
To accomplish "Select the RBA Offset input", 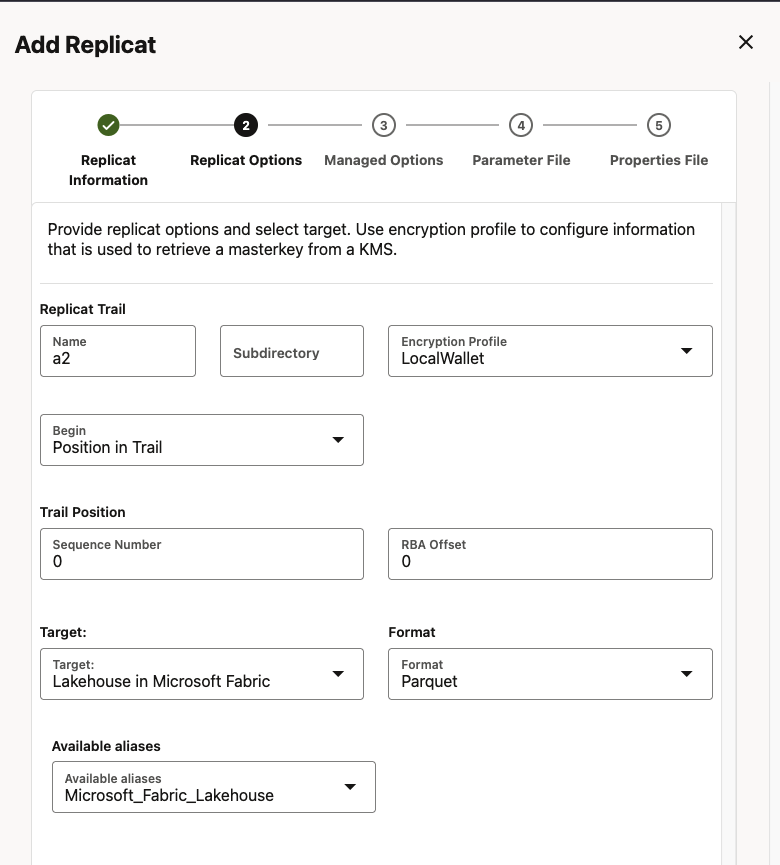I will [550, 554].
